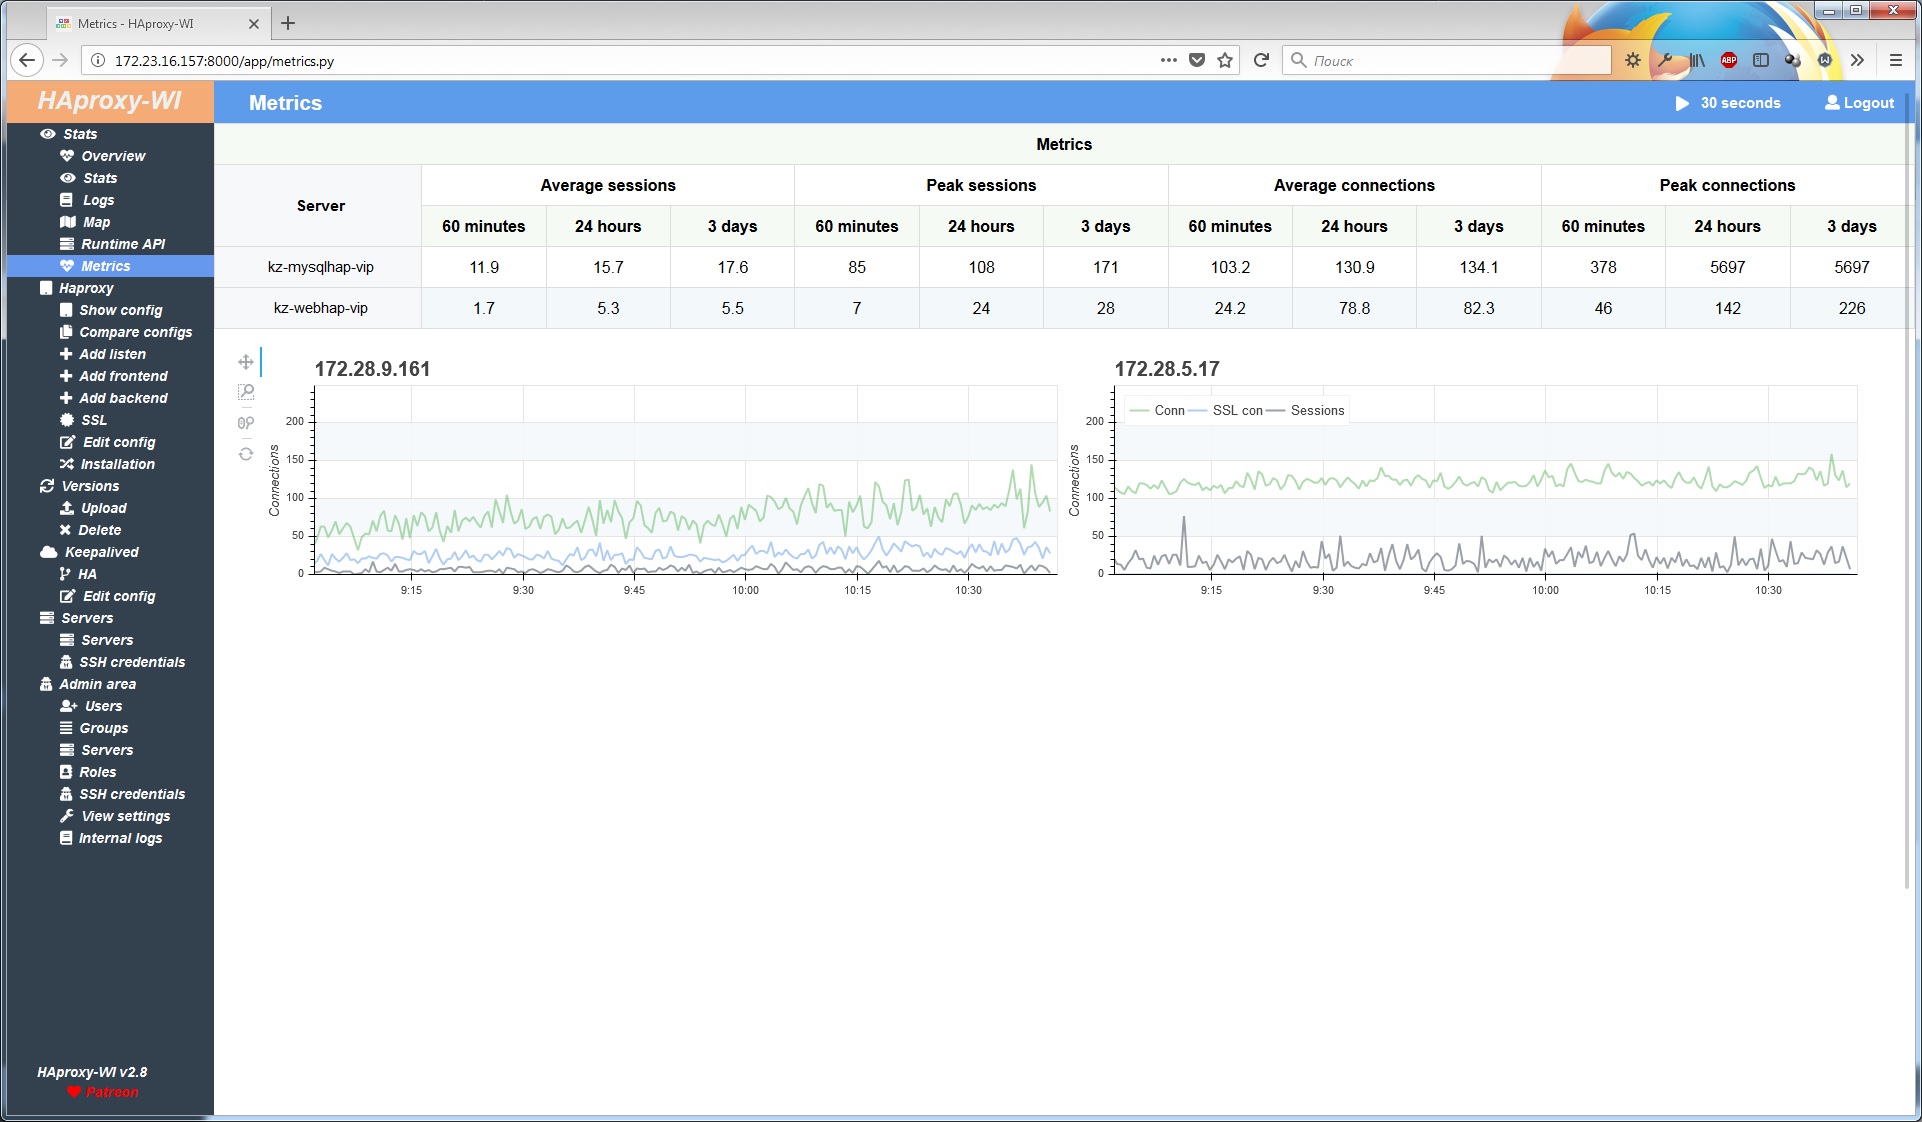Open Installation page in sidebar
Screen dimensions: 1922x1122
point(117,464)
